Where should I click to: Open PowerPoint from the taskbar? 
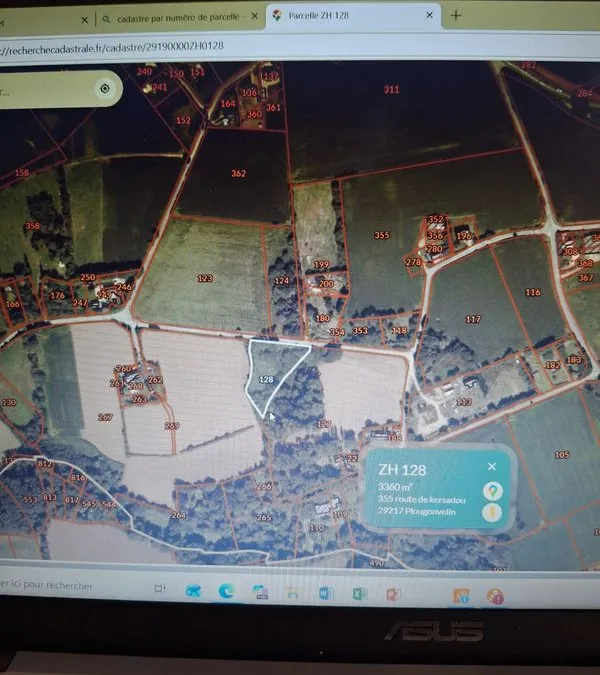(393, 595)
